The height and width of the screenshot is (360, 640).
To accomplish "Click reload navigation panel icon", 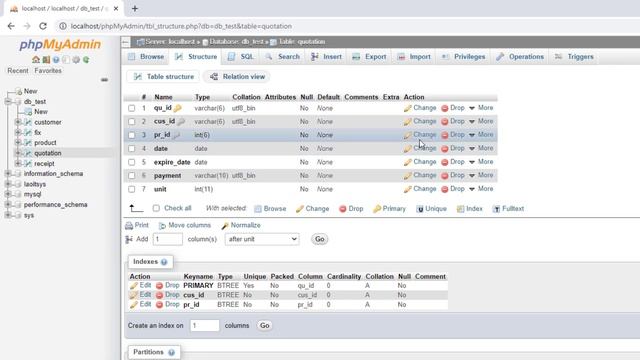I will [86, 60].
